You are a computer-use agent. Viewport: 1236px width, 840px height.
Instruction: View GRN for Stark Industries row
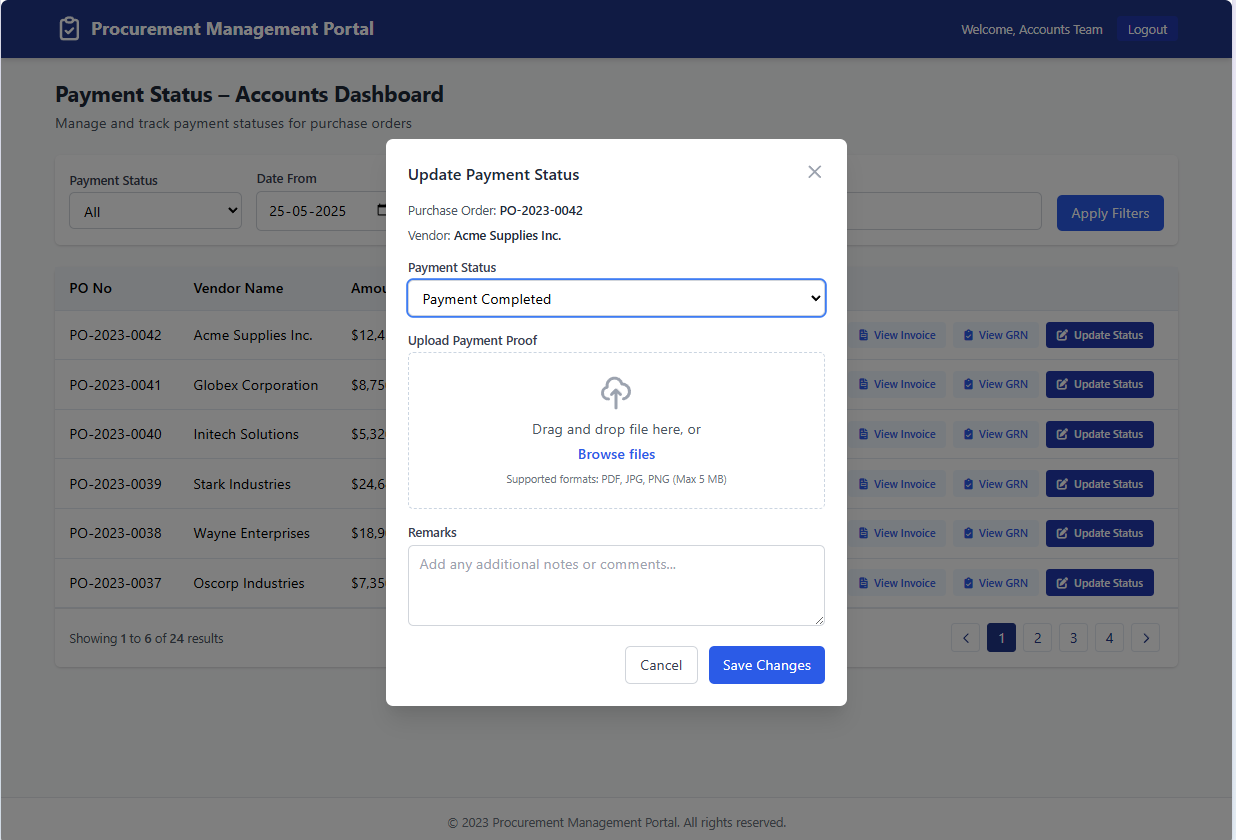[995, 484]
